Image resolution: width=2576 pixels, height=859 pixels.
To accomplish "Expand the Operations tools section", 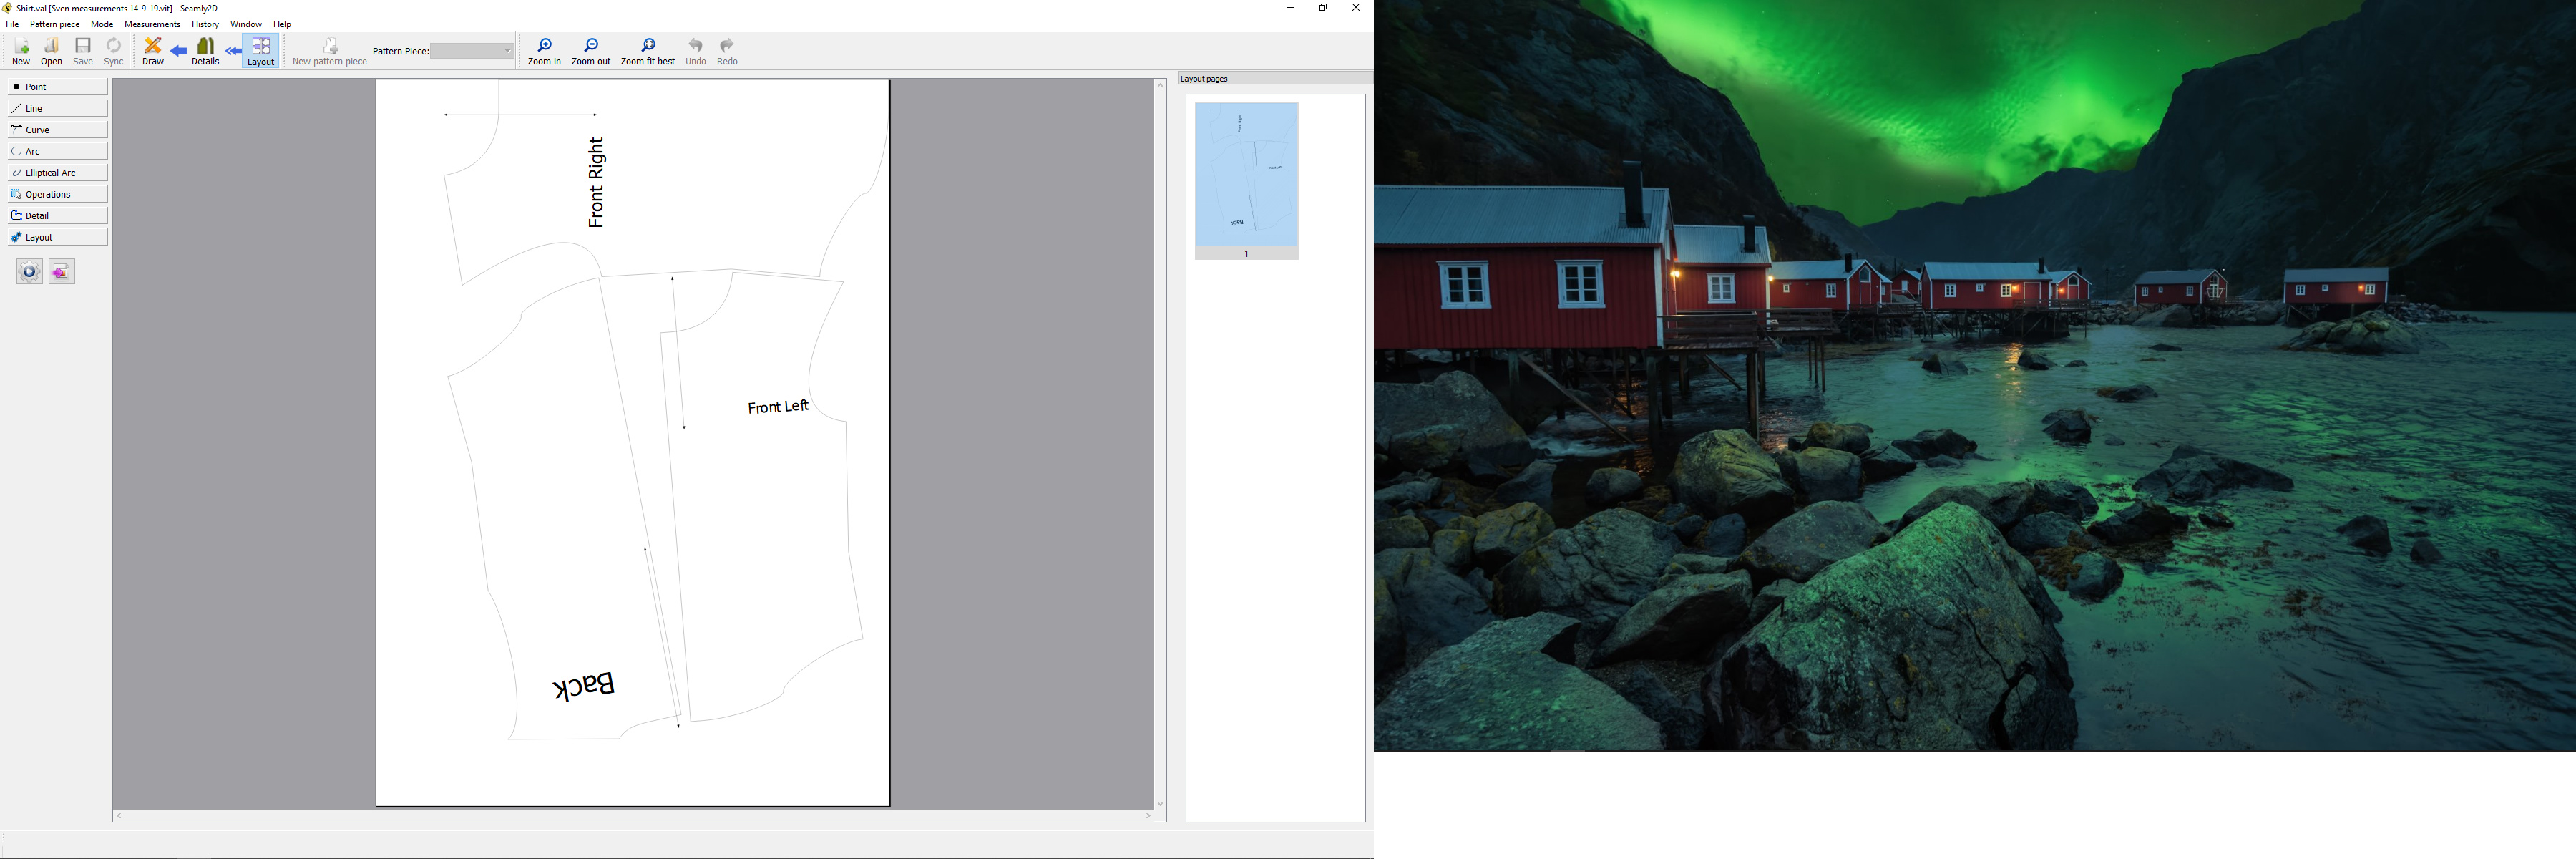I will tap(58, 194).
